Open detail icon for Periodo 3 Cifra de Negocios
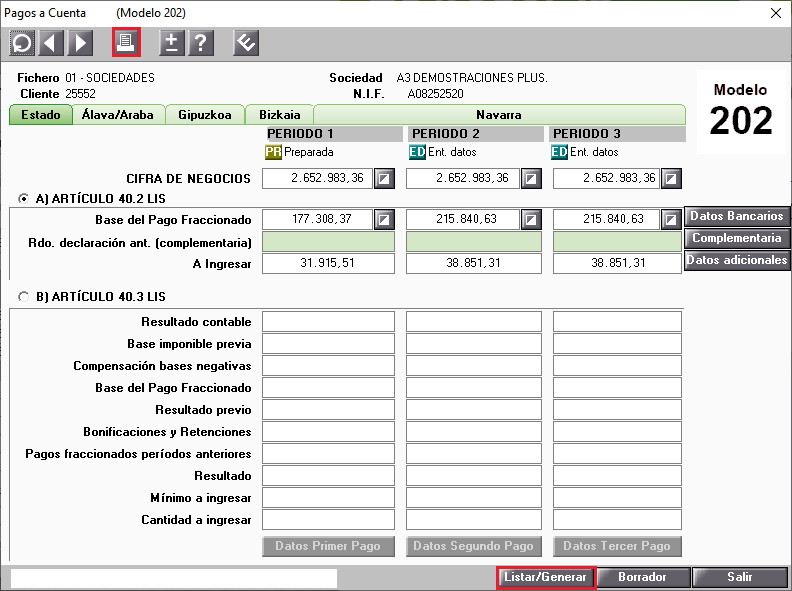792x591 pixels. [x=671, y=178]
